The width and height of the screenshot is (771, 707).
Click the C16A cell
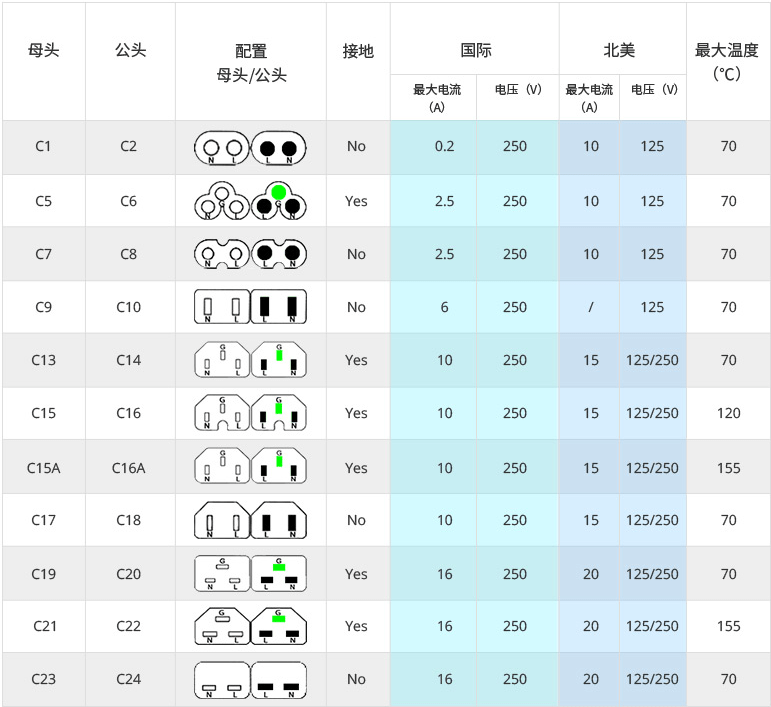pos(128,468)
